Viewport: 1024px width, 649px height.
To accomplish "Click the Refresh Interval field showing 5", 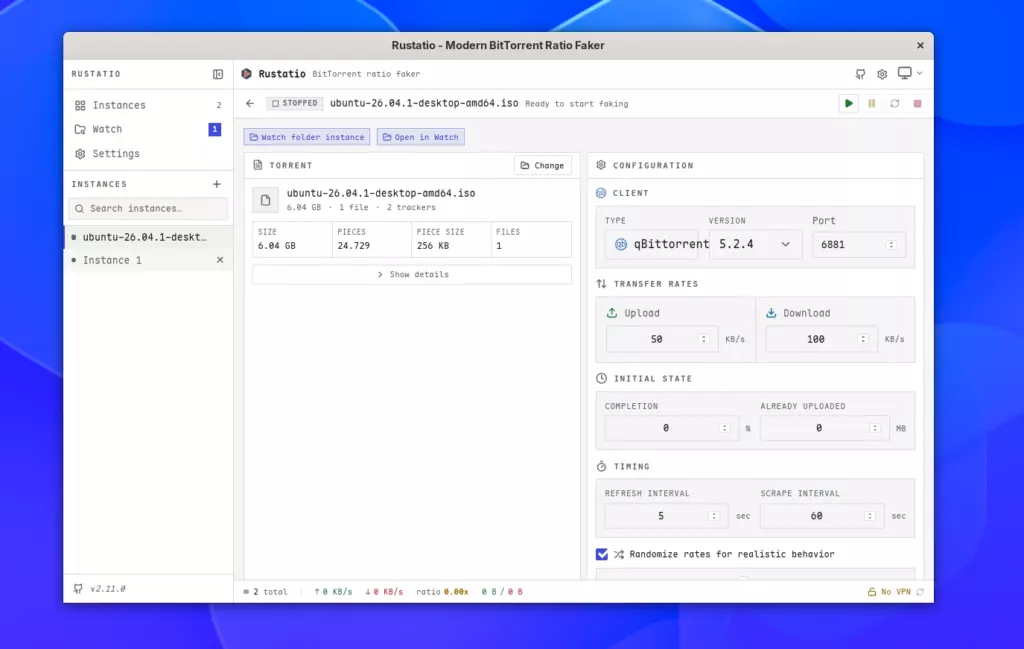I will pos(666,516).
